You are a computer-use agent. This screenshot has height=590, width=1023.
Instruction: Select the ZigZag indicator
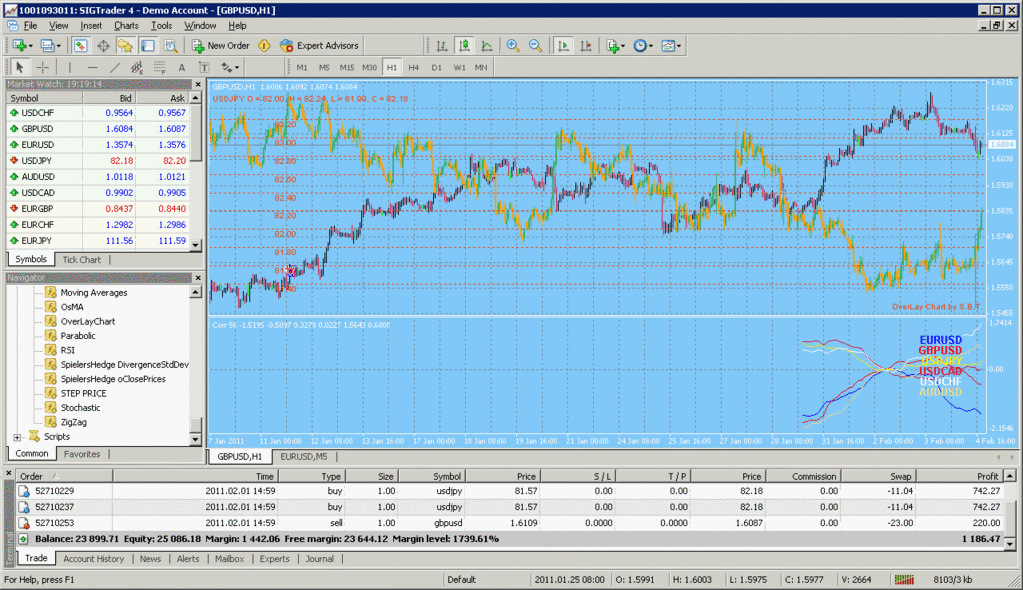[x=74, y=422]
